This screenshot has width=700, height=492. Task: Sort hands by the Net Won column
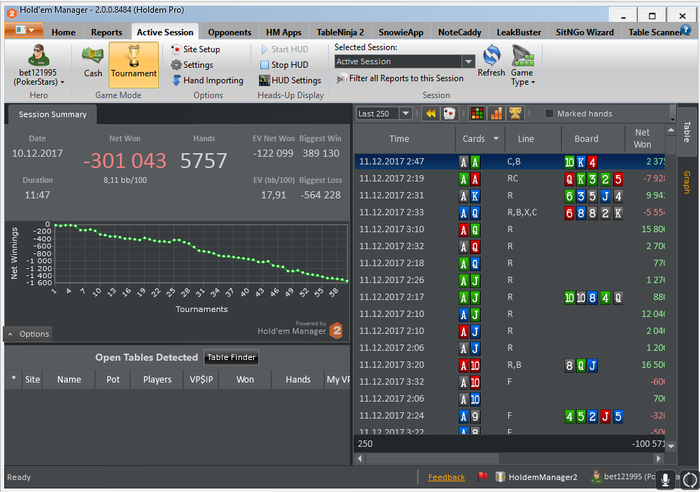[x=642, y=139]
